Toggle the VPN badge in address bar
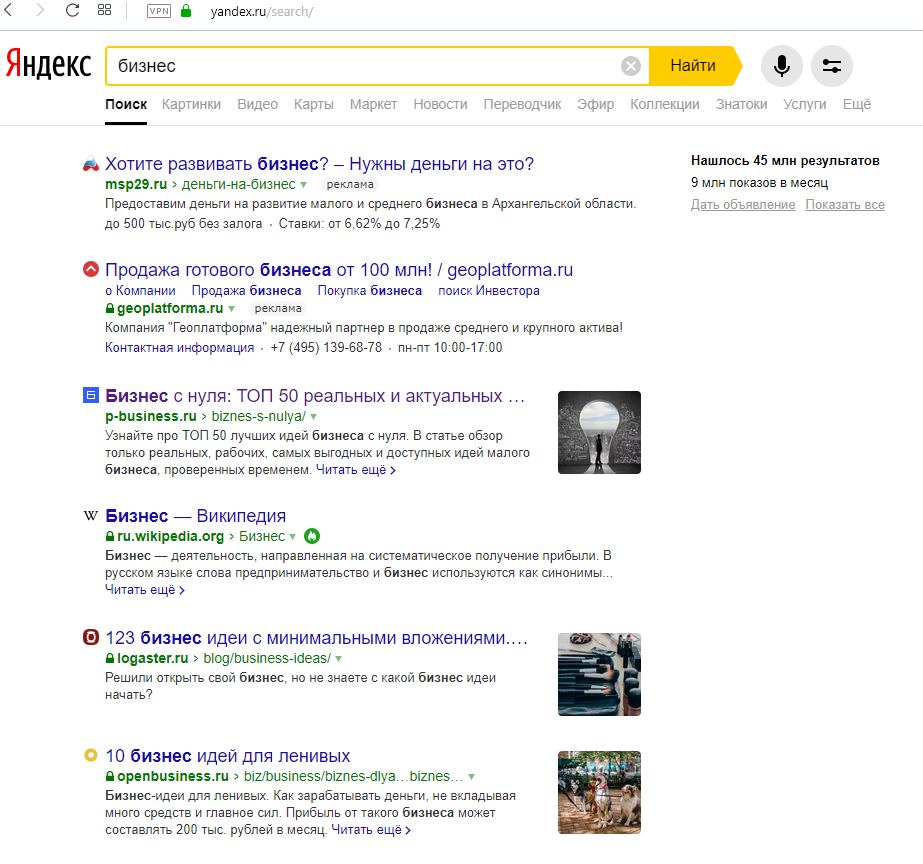Image resolution: width=923 pixels, height=864 pixels. coord(159,11)
